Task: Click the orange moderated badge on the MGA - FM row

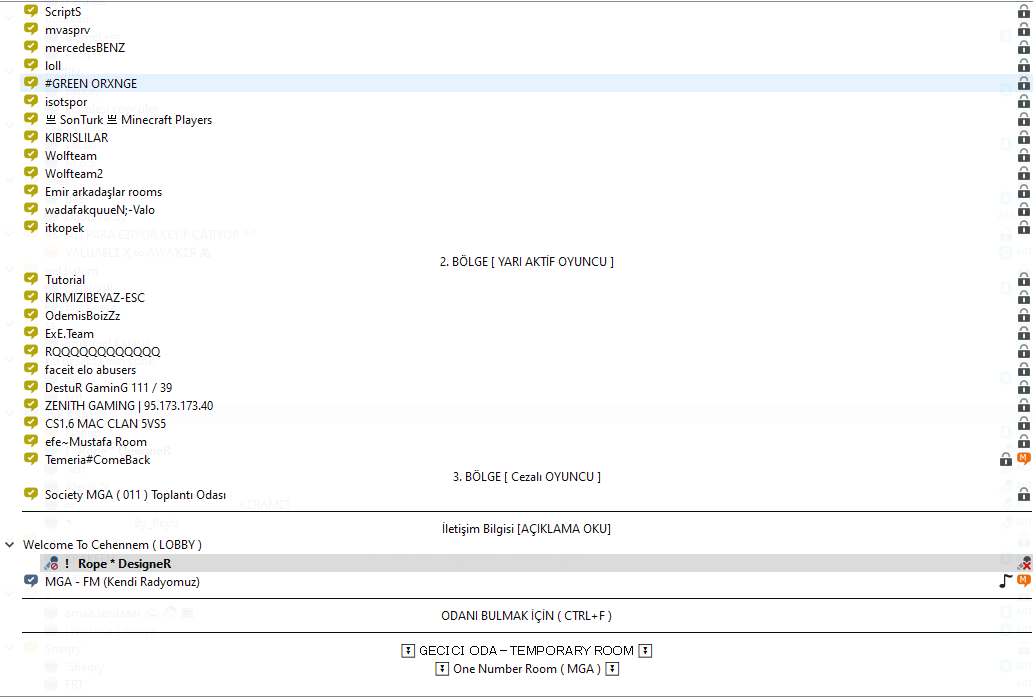Action: pos(1023,580)
